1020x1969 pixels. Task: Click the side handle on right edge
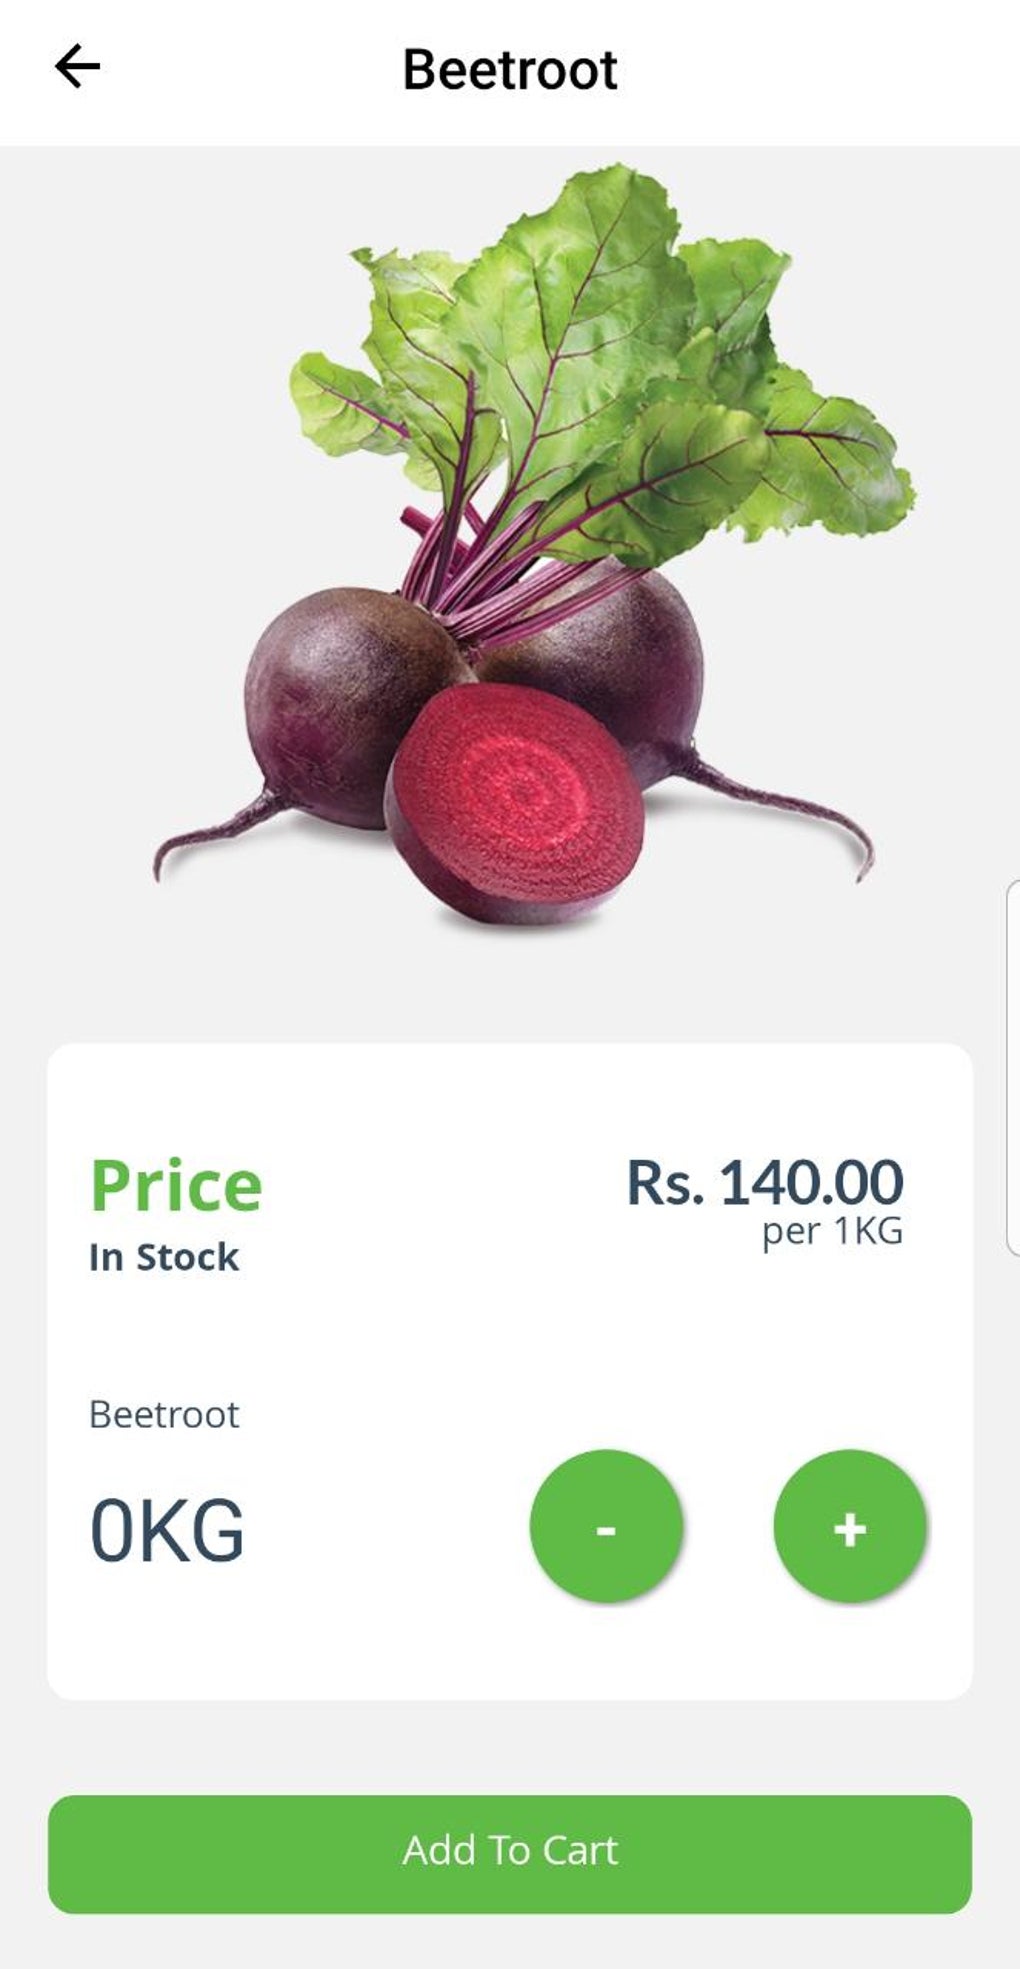(1012, 1068)
